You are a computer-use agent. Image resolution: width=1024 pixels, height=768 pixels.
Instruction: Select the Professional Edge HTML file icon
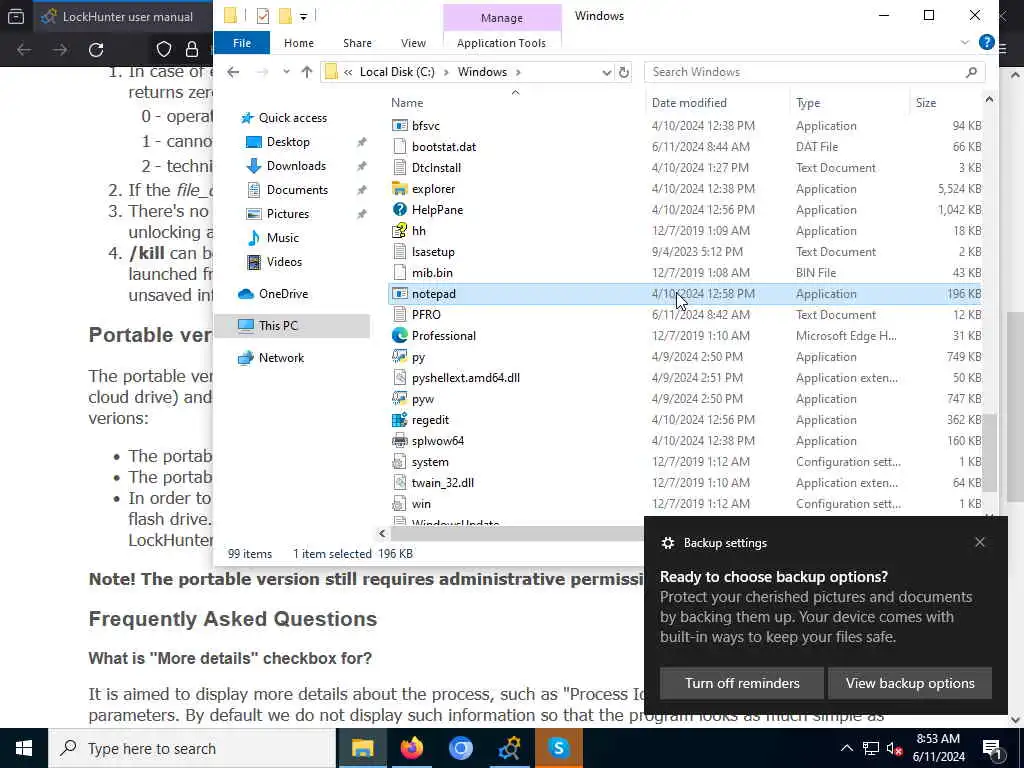[400, 336]
